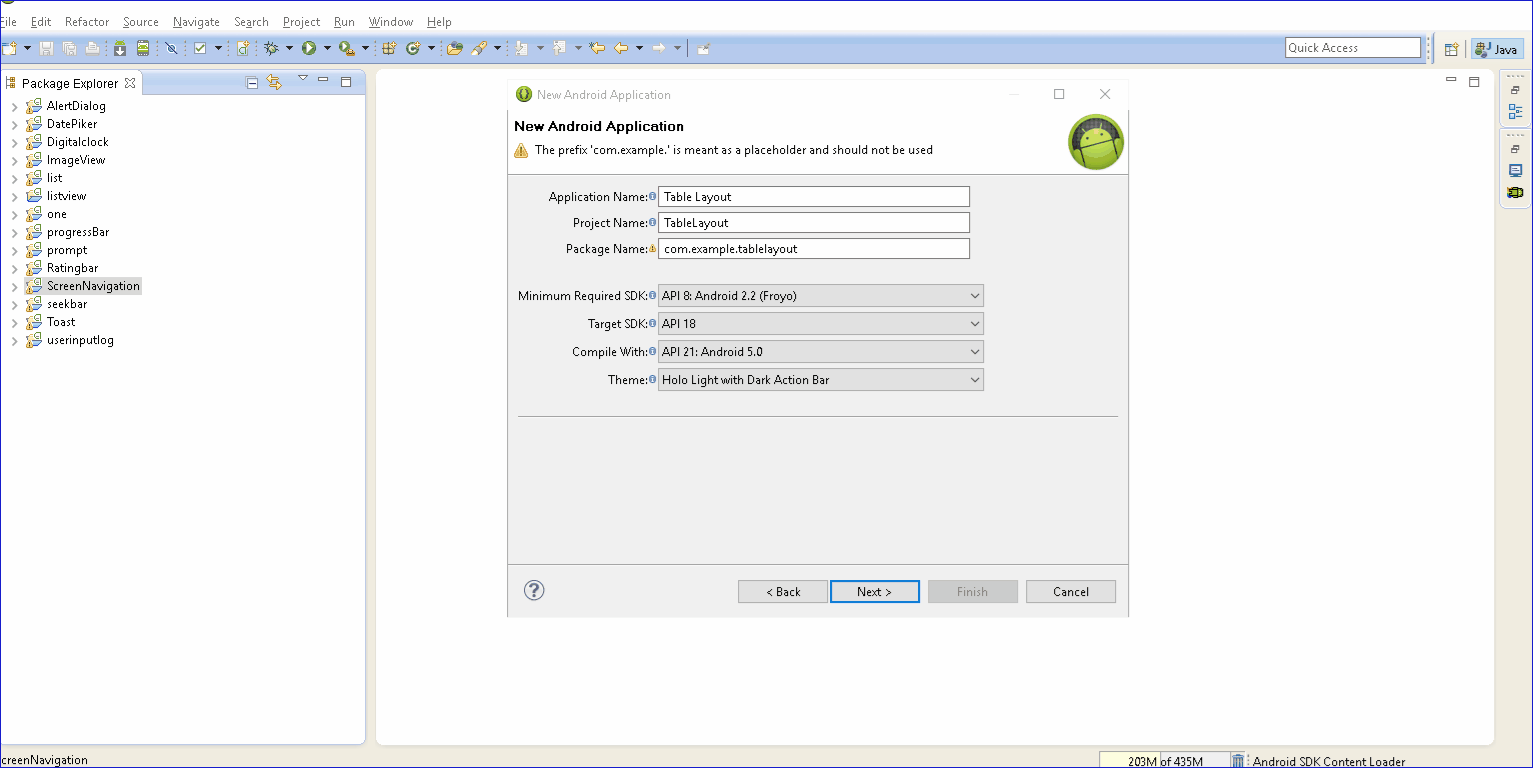Click the Next > button

[x=874, y=592]
